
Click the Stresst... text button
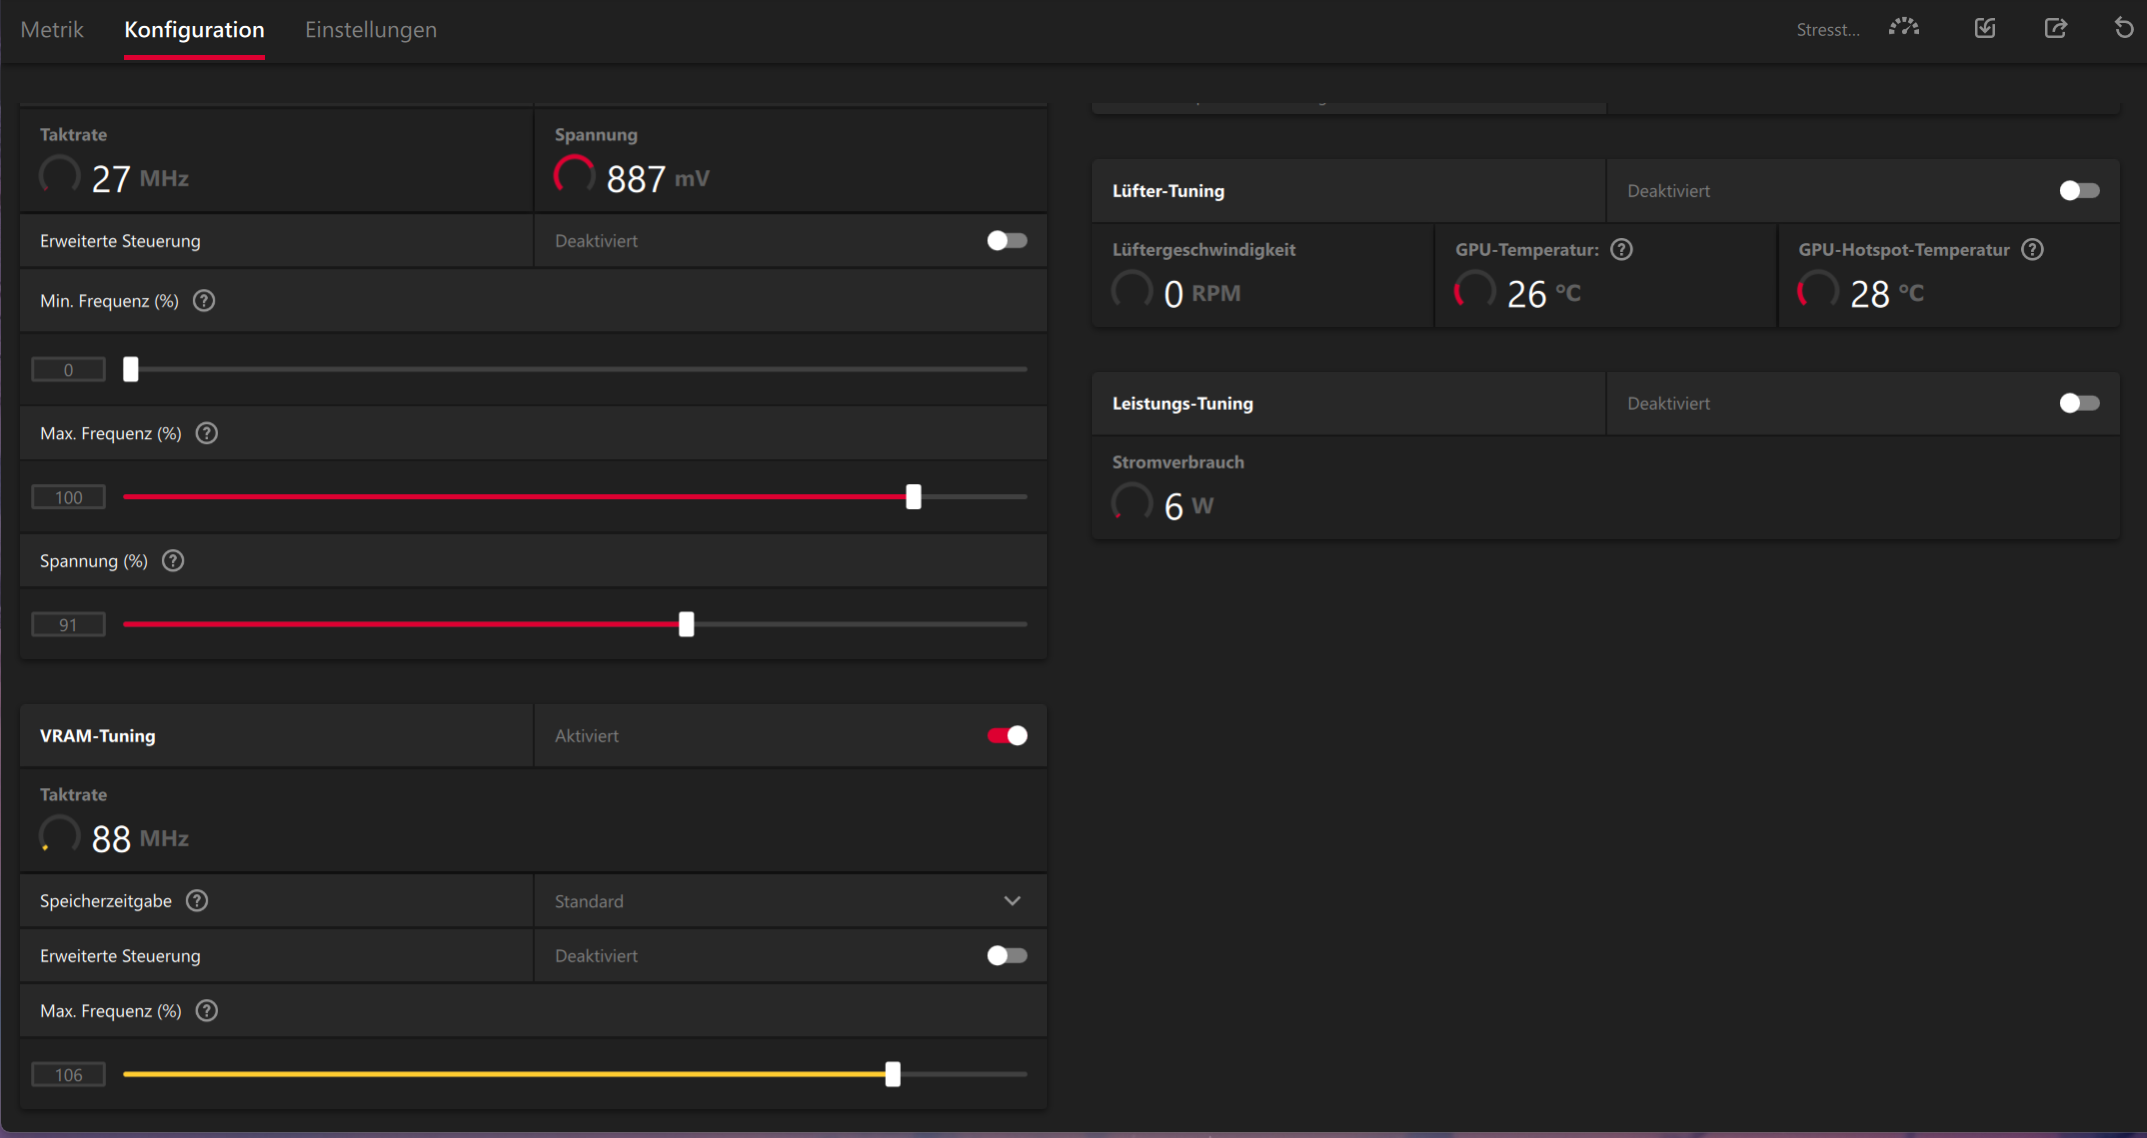pyautogui.click(x=1827, y=30)
